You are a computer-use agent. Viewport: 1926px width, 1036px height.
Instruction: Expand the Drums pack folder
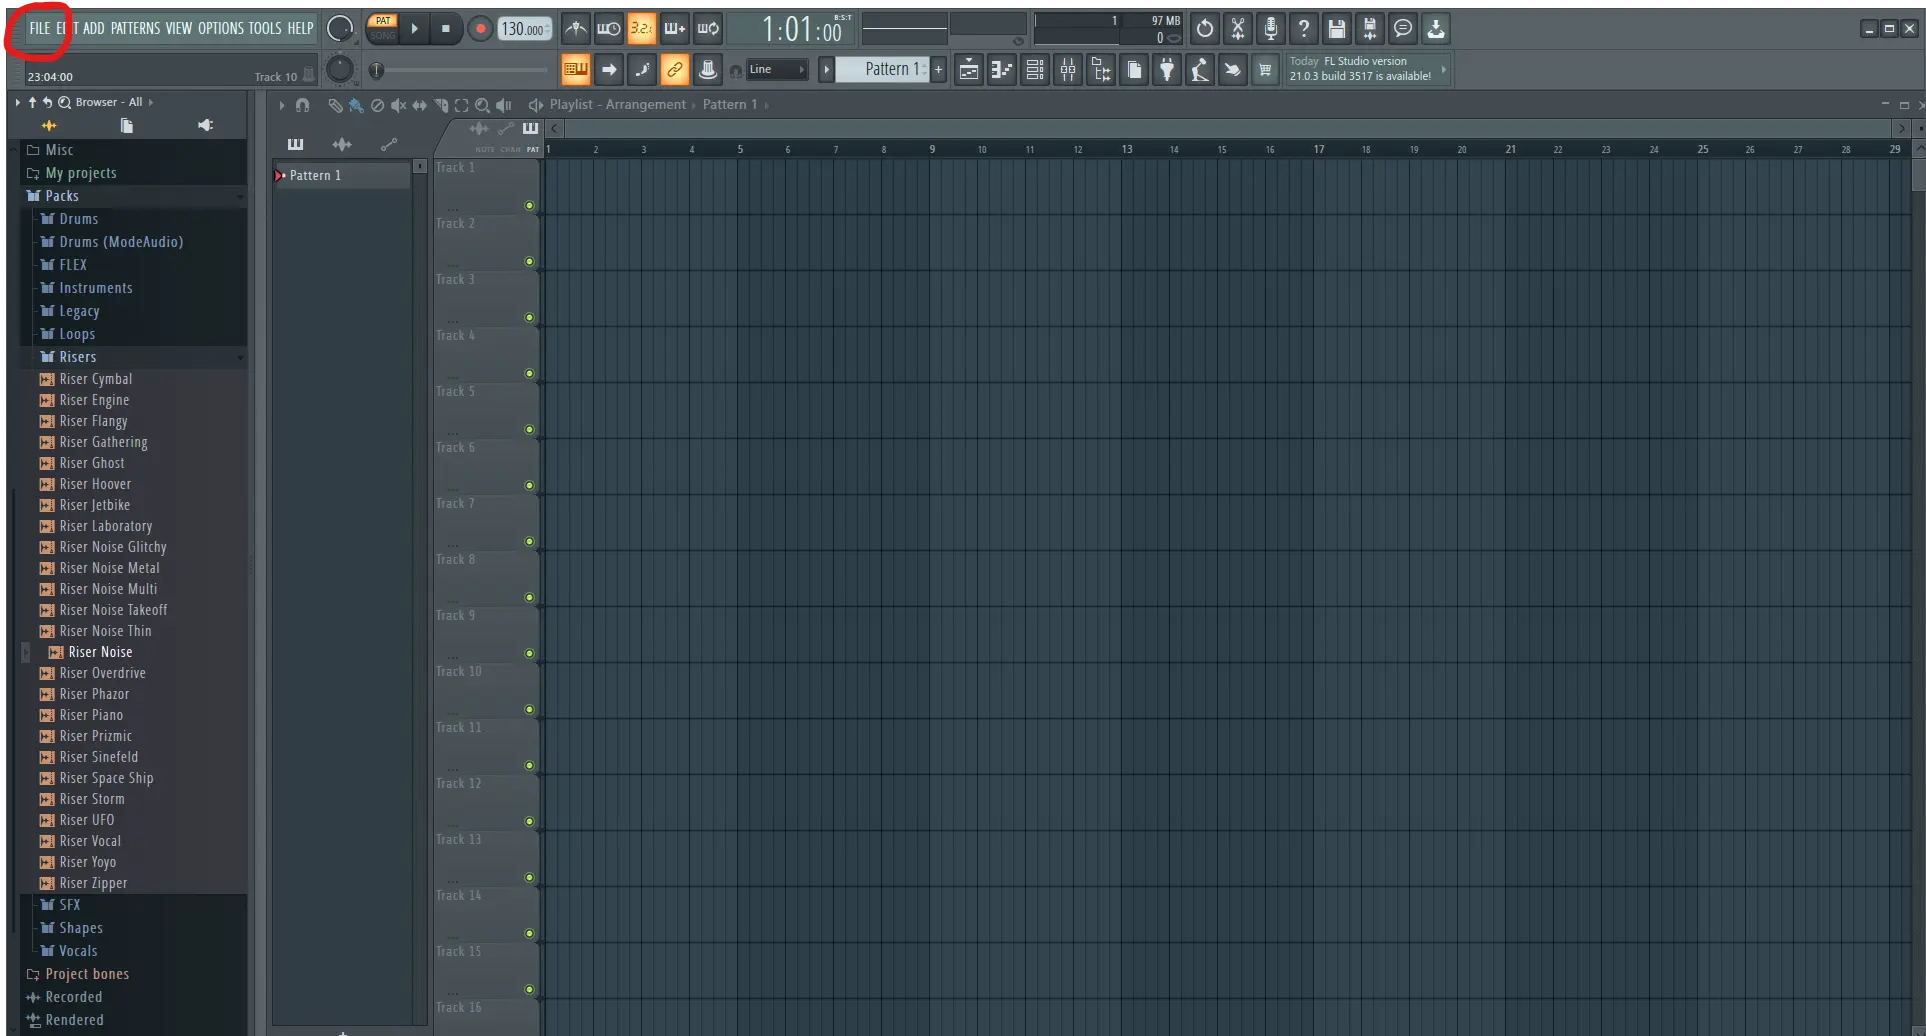click(78, 219)
